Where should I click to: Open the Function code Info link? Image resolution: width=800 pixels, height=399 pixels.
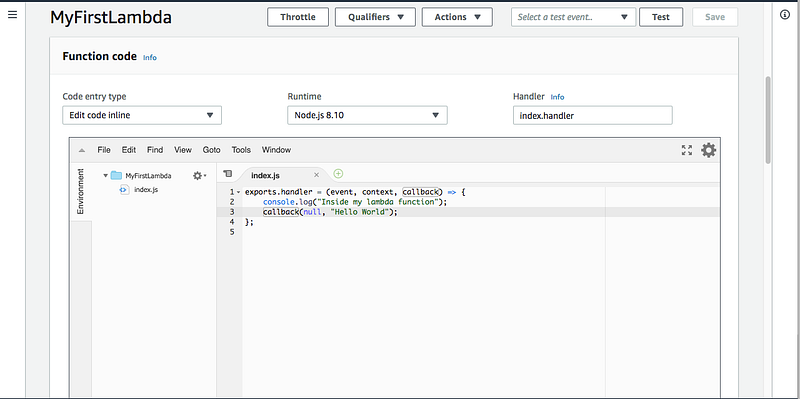(x=149, y=58)
